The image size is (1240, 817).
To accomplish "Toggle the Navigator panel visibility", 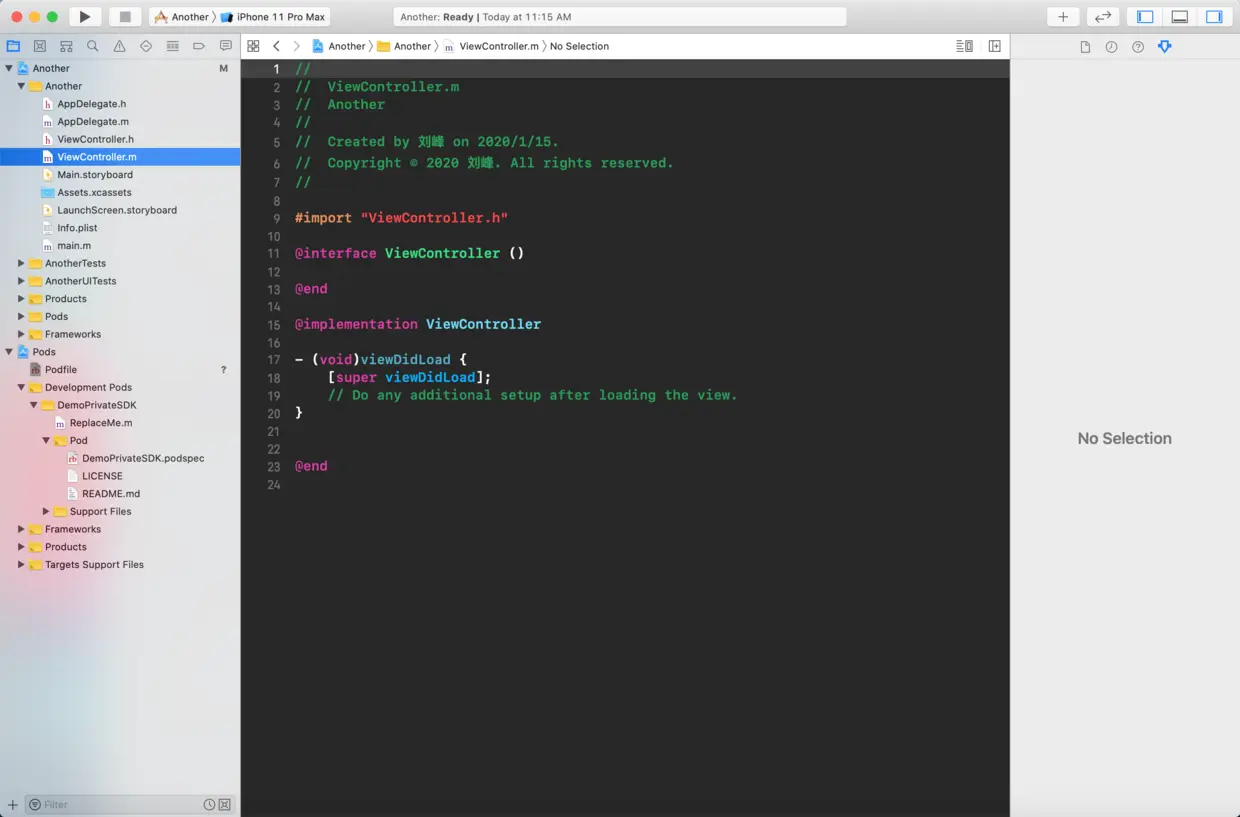I will click(1146, 17).
